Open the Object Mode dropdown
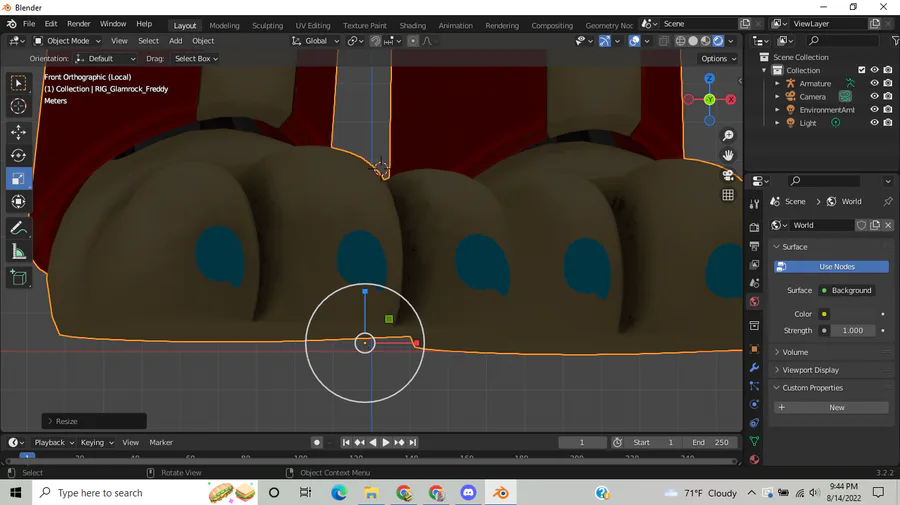Screen dimensions: 900x505 tap(67, 41)
